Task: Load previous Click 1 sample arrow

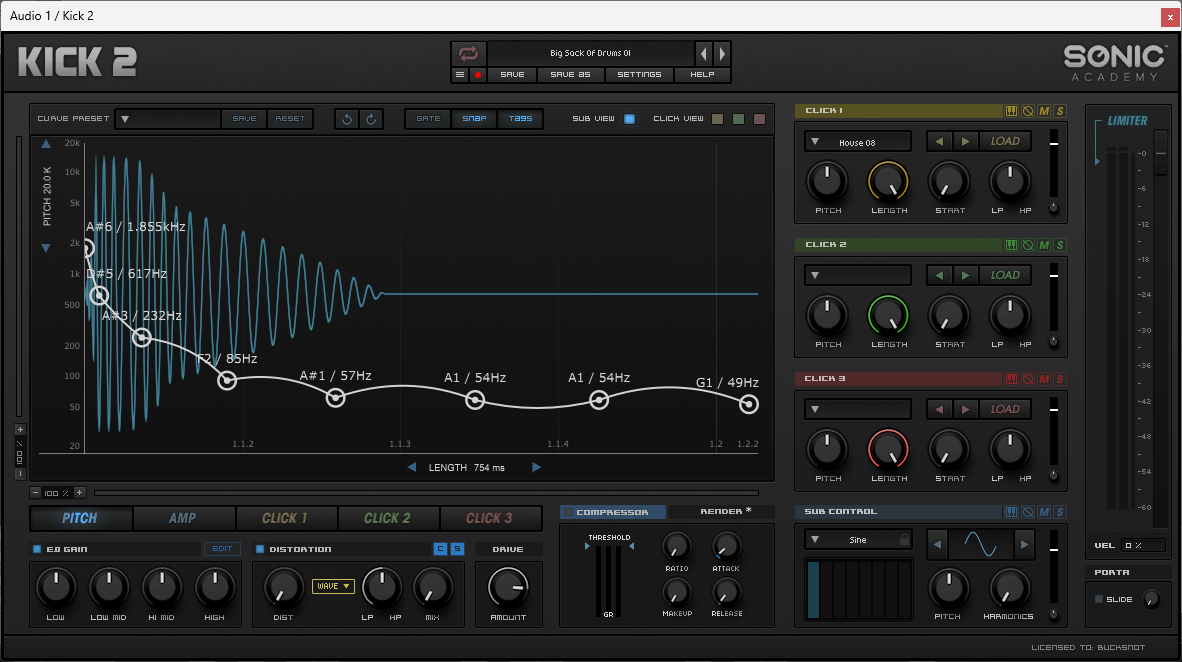Action: pos(939,141)
